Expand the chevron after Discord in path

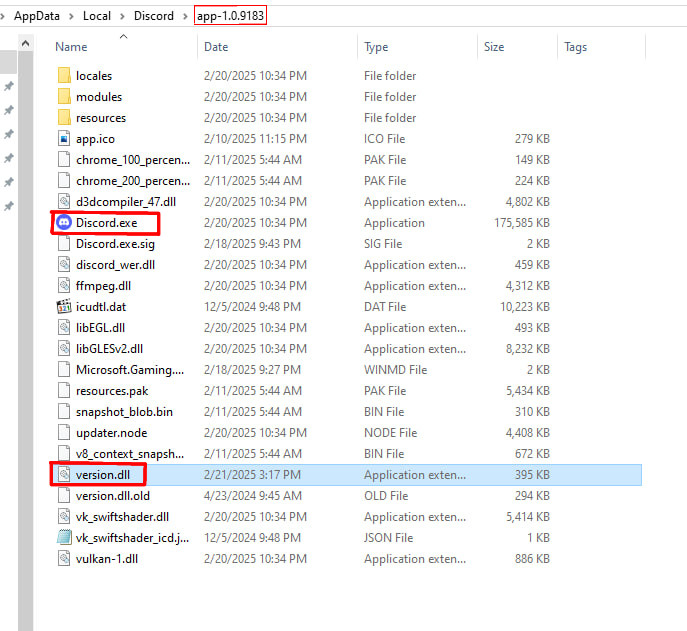click(185, 16)
